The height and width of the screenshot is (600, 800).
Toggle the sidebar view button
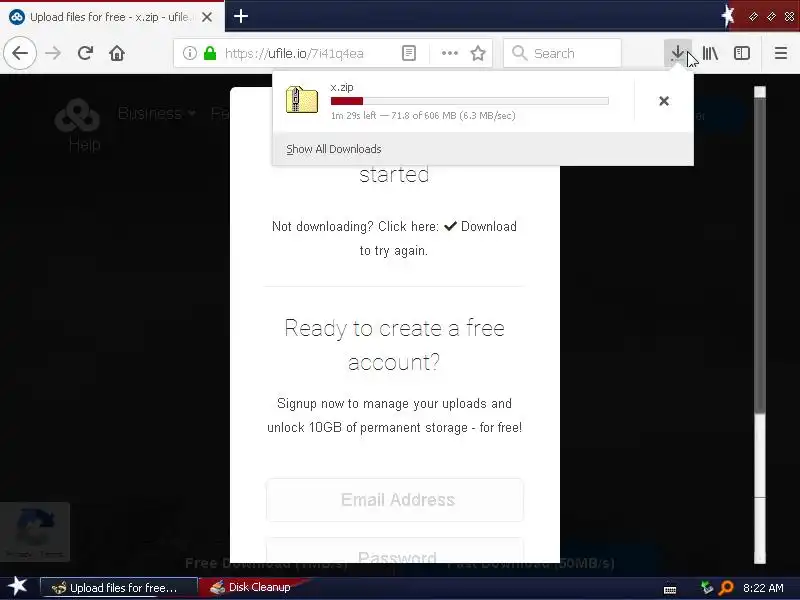pyautogui.click(x=741, y=53)
